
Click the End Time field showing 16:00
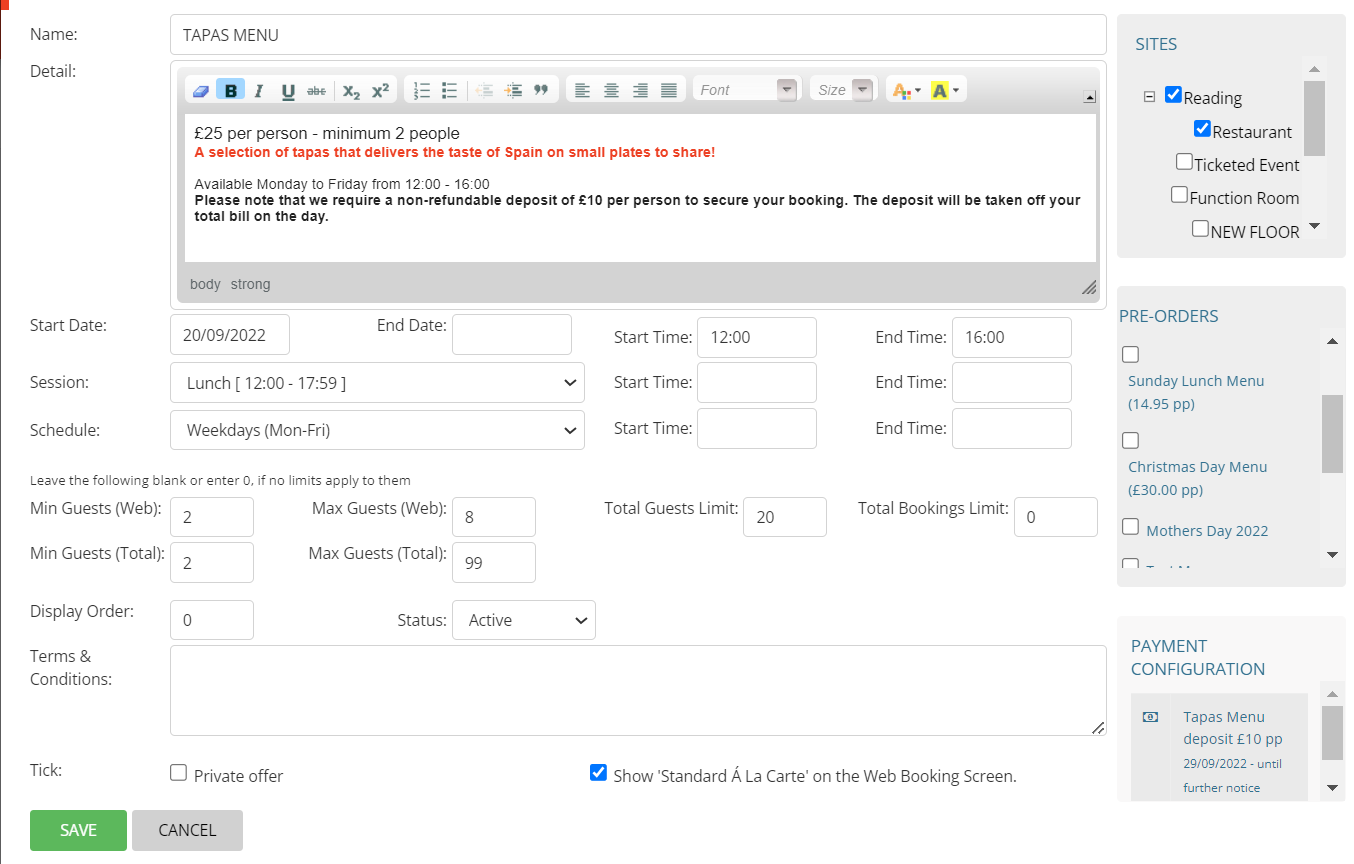[1012, 337]
